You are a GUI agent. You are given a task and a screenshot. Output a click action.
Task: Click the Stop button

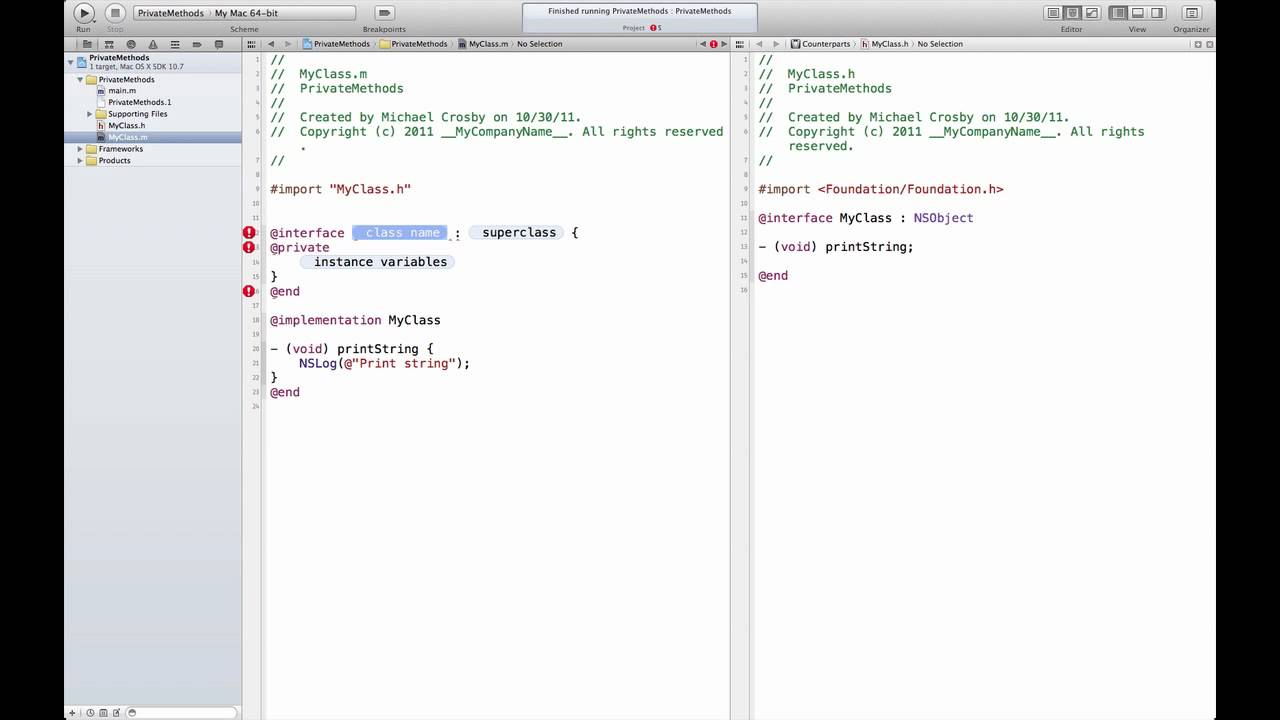click(x=115, y=13)
